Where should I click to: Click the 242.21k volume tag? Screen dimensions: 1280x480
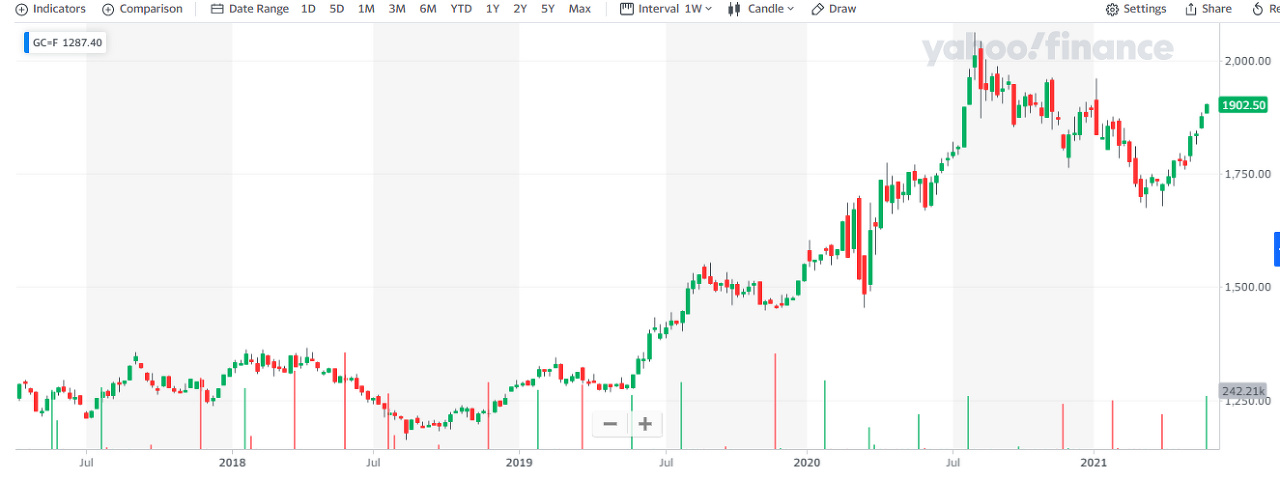tap(1244, 390)
